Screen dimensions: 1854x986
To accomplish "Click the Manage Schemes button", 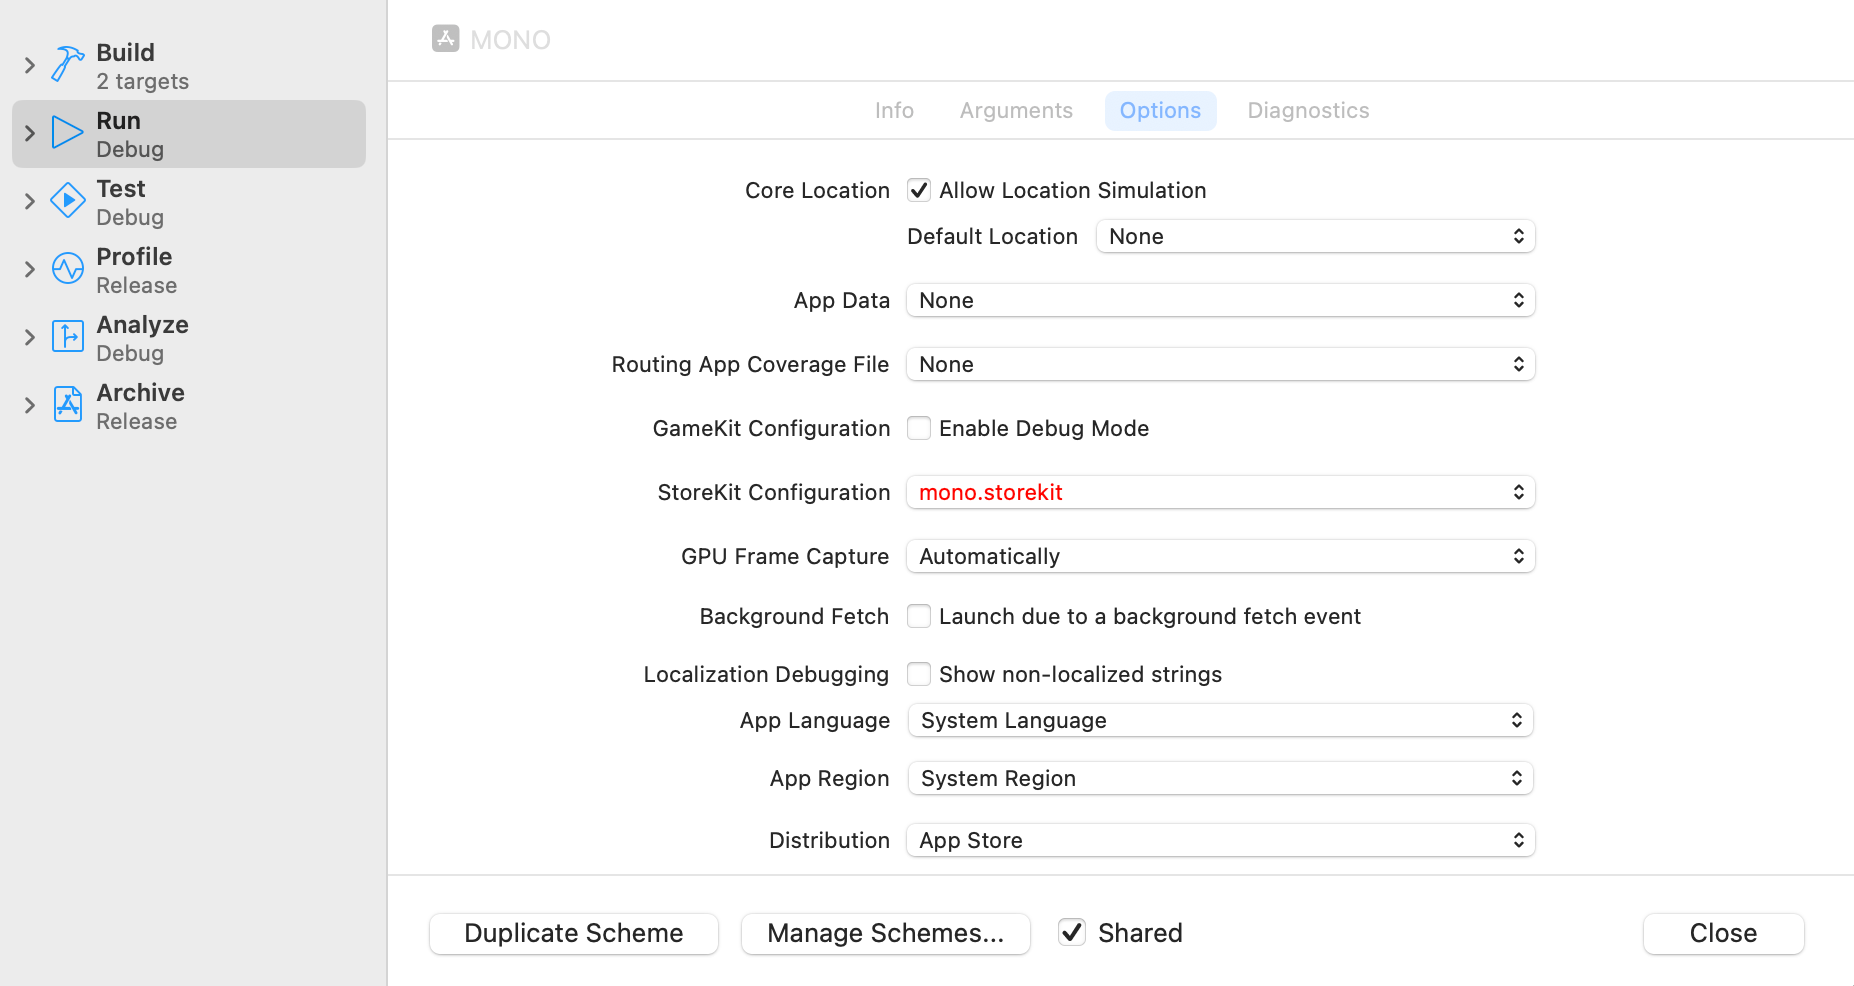I will 885,933.
